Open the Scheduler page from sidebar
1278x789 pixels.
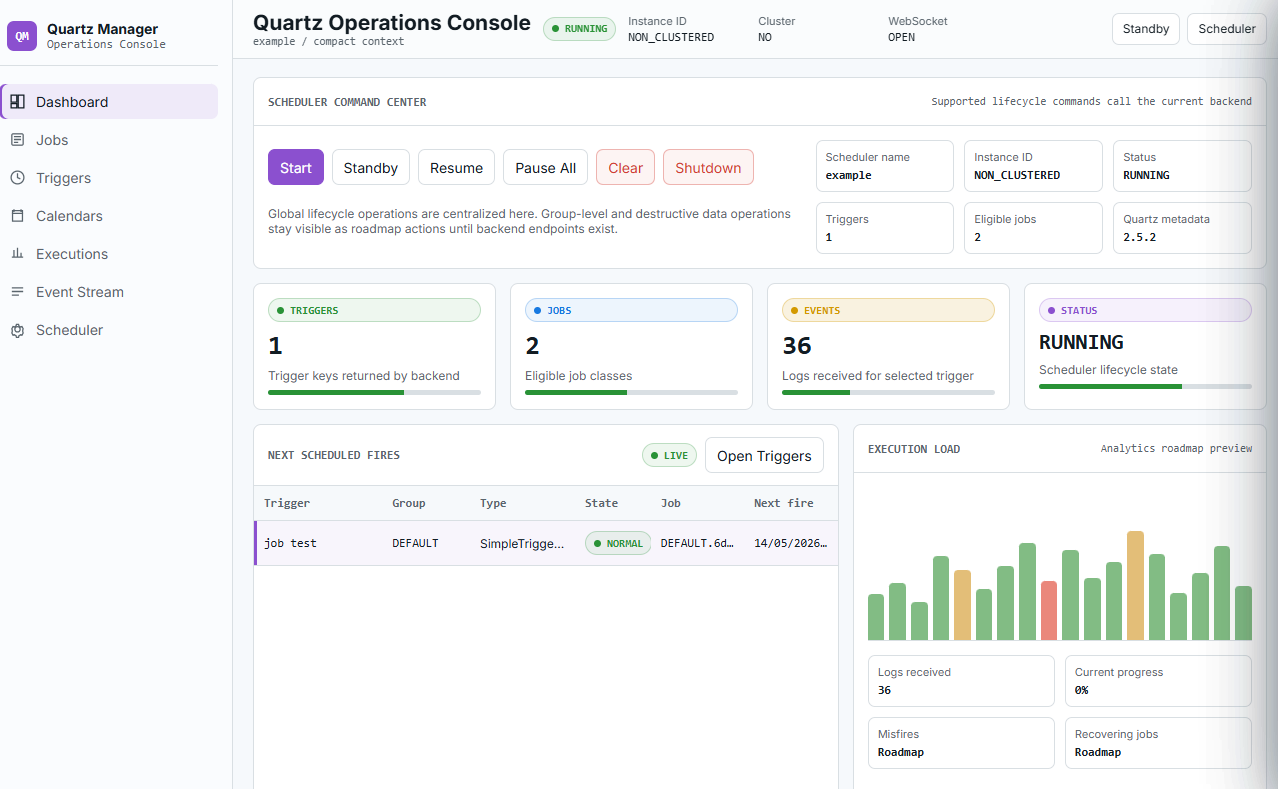[109, 330]
